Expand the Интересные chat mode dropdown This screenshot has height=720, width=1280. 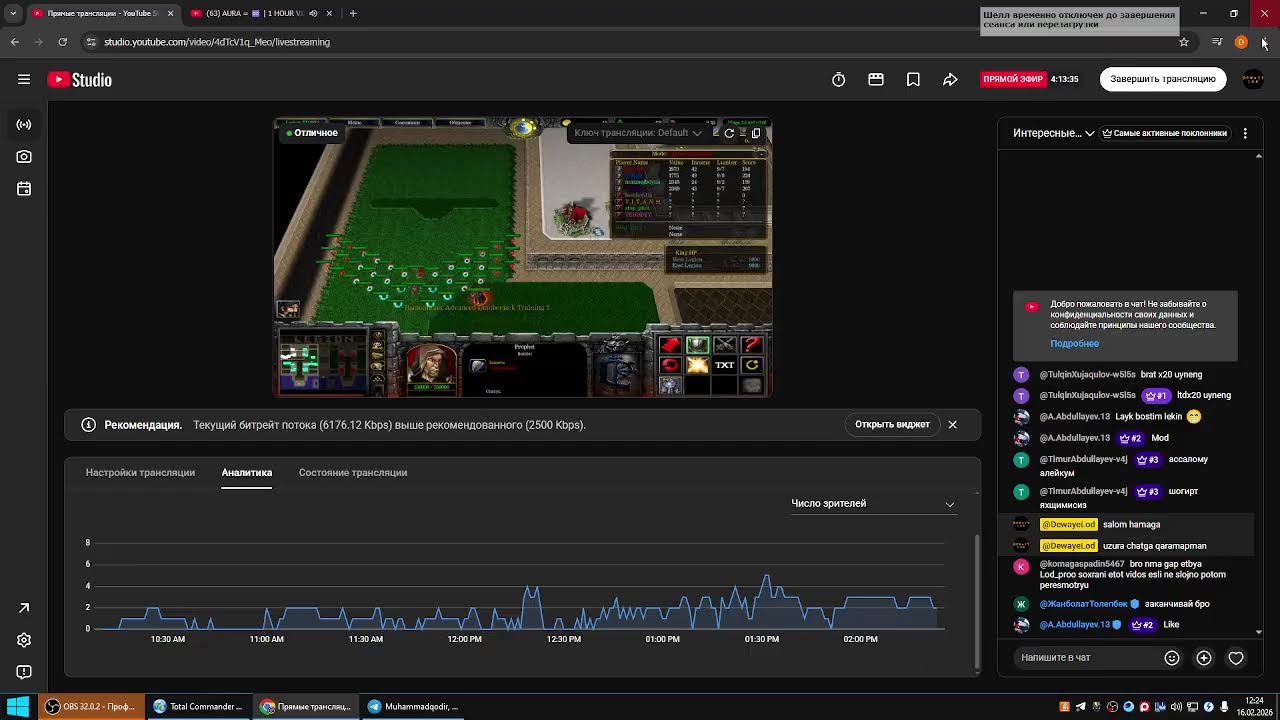pos(1054,133)
